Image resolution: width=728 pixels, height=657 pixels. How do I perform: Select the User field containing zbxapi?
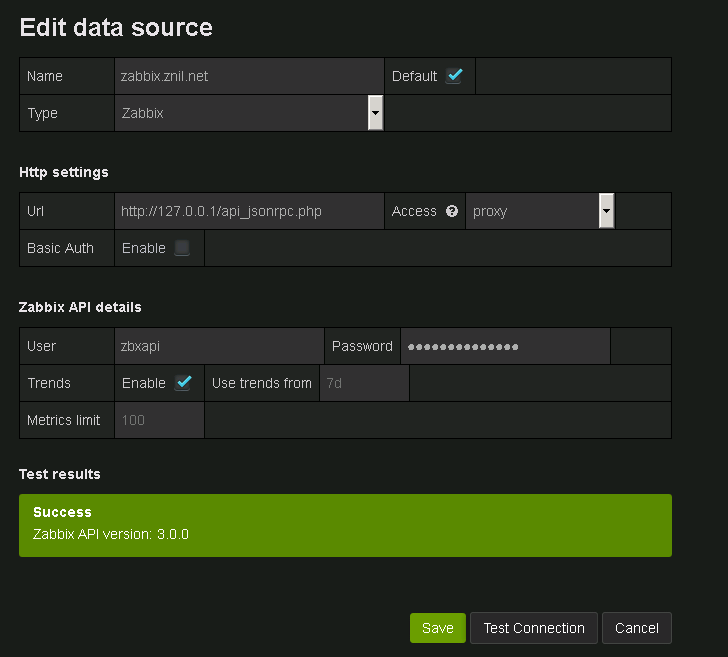219,346
